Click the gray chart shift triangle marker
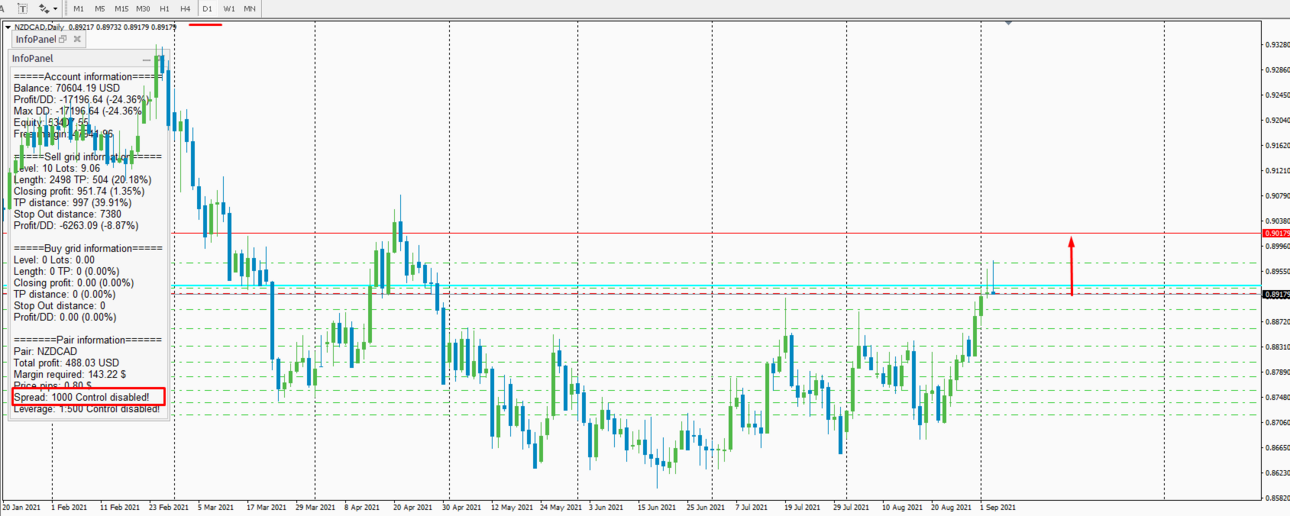The width and height of the screenshot is (1290, 516). point(1008,22)
